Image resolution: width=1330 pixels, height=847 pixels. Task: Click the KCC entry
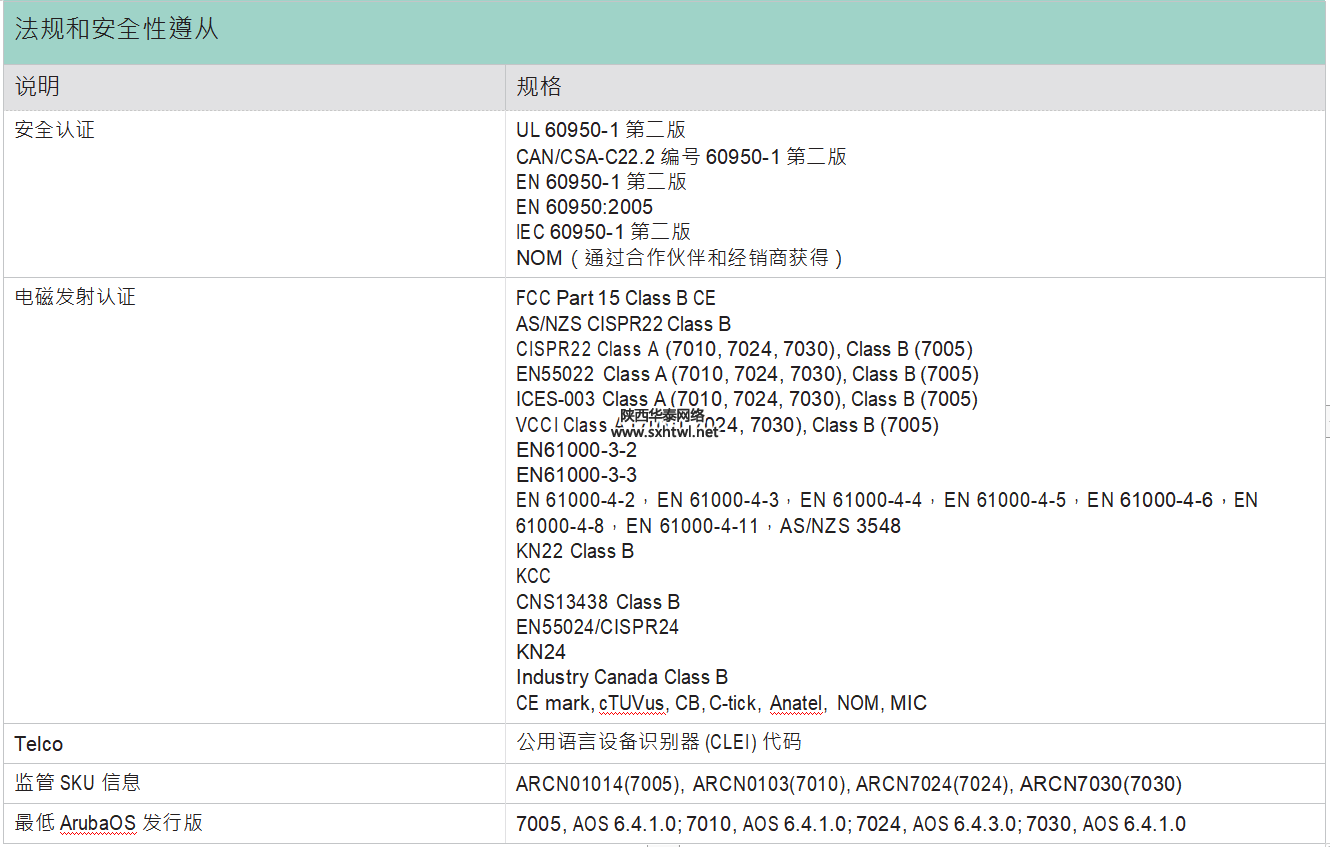click(x=533, y=576)
